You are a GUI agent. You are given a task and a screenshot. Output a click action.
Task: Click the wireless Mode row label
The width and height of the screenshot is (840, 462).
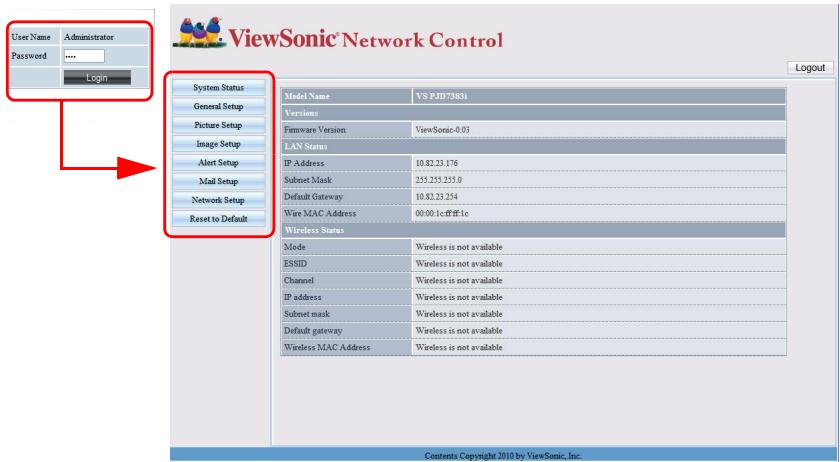(x=295, y=247)
